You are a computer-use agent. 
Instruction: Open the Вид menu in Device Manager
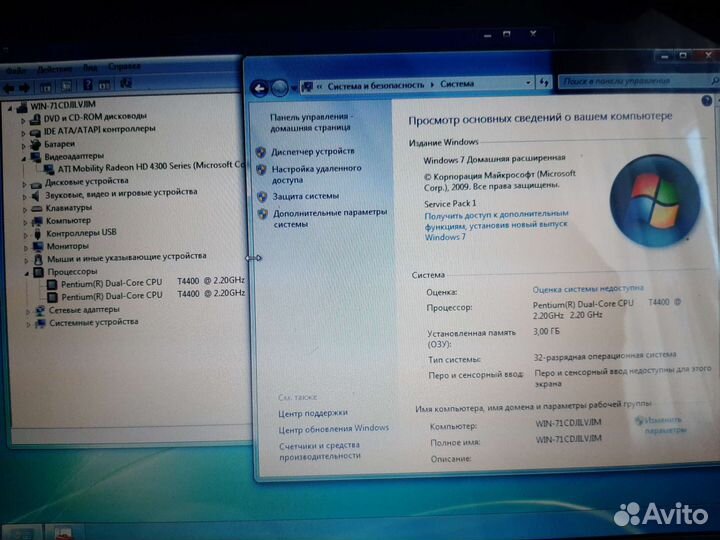click(x=90, y=68)
